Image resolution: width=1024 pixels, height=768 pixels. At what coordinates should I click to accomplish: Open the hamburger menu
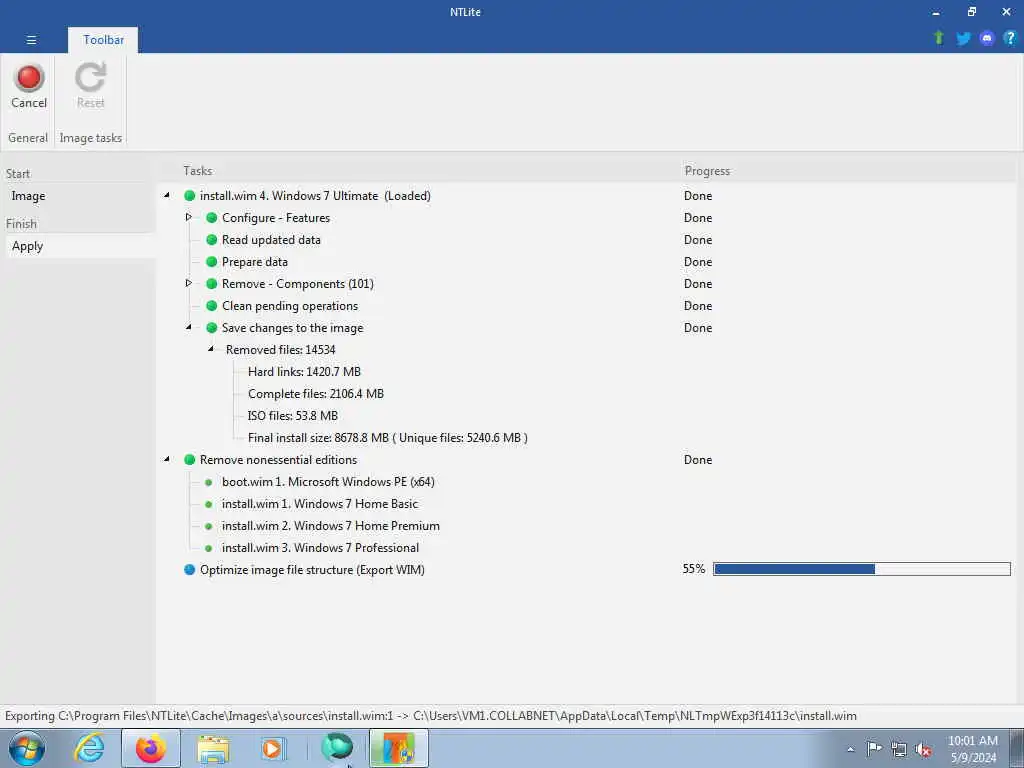click(31, 40)
